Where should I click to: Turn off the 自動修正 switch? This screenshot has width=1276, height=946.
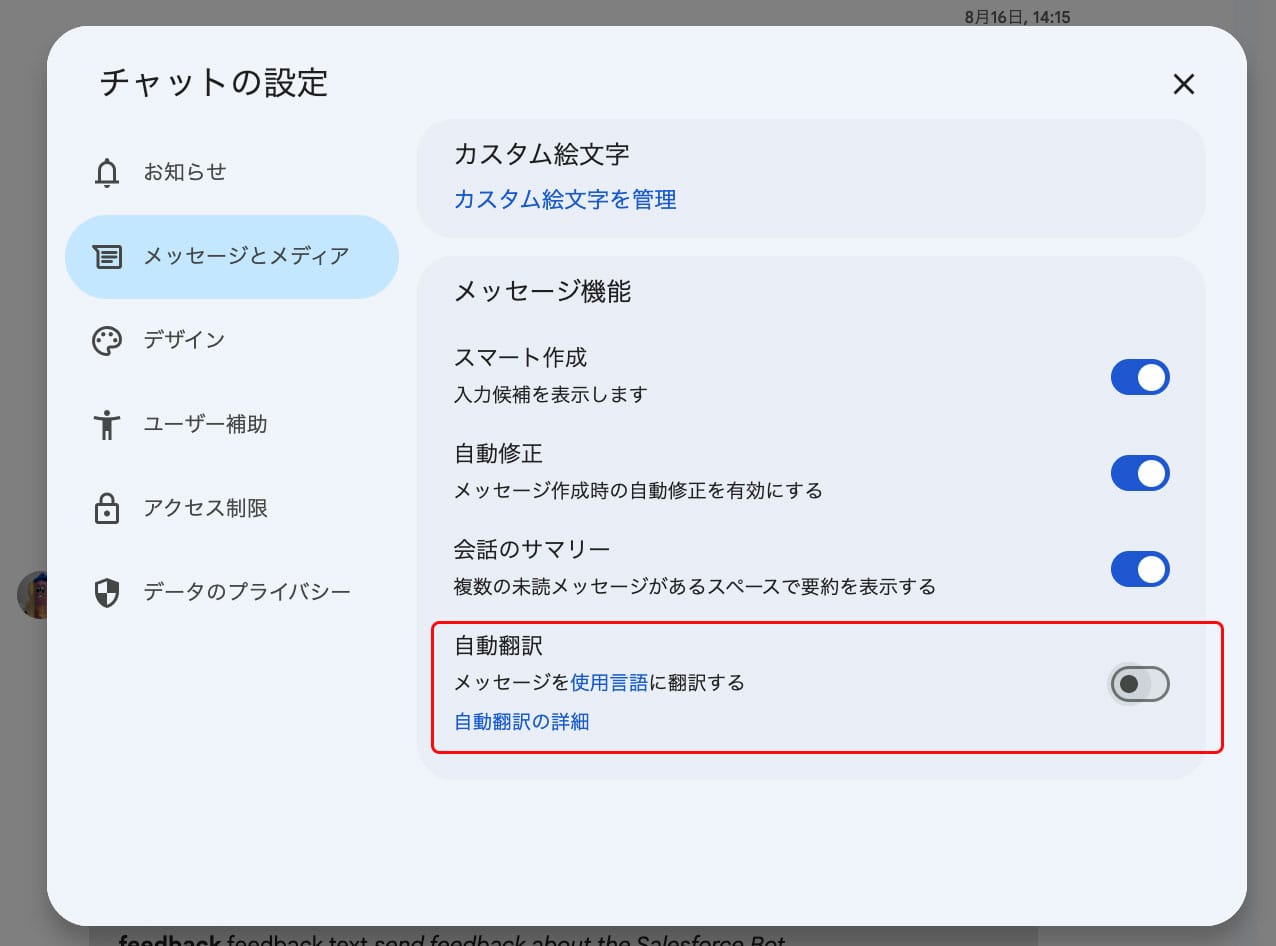[1140, 473]
